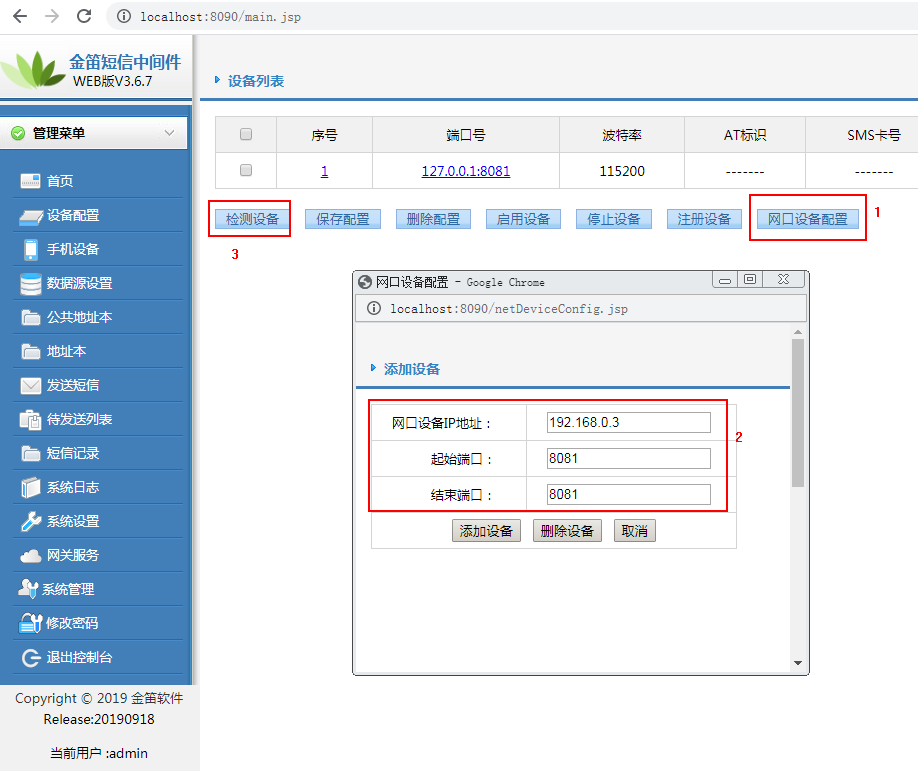Open 待发送列表 in the sidebar menu
Viewport: 918px width, 771px height.
click(79, 419)
